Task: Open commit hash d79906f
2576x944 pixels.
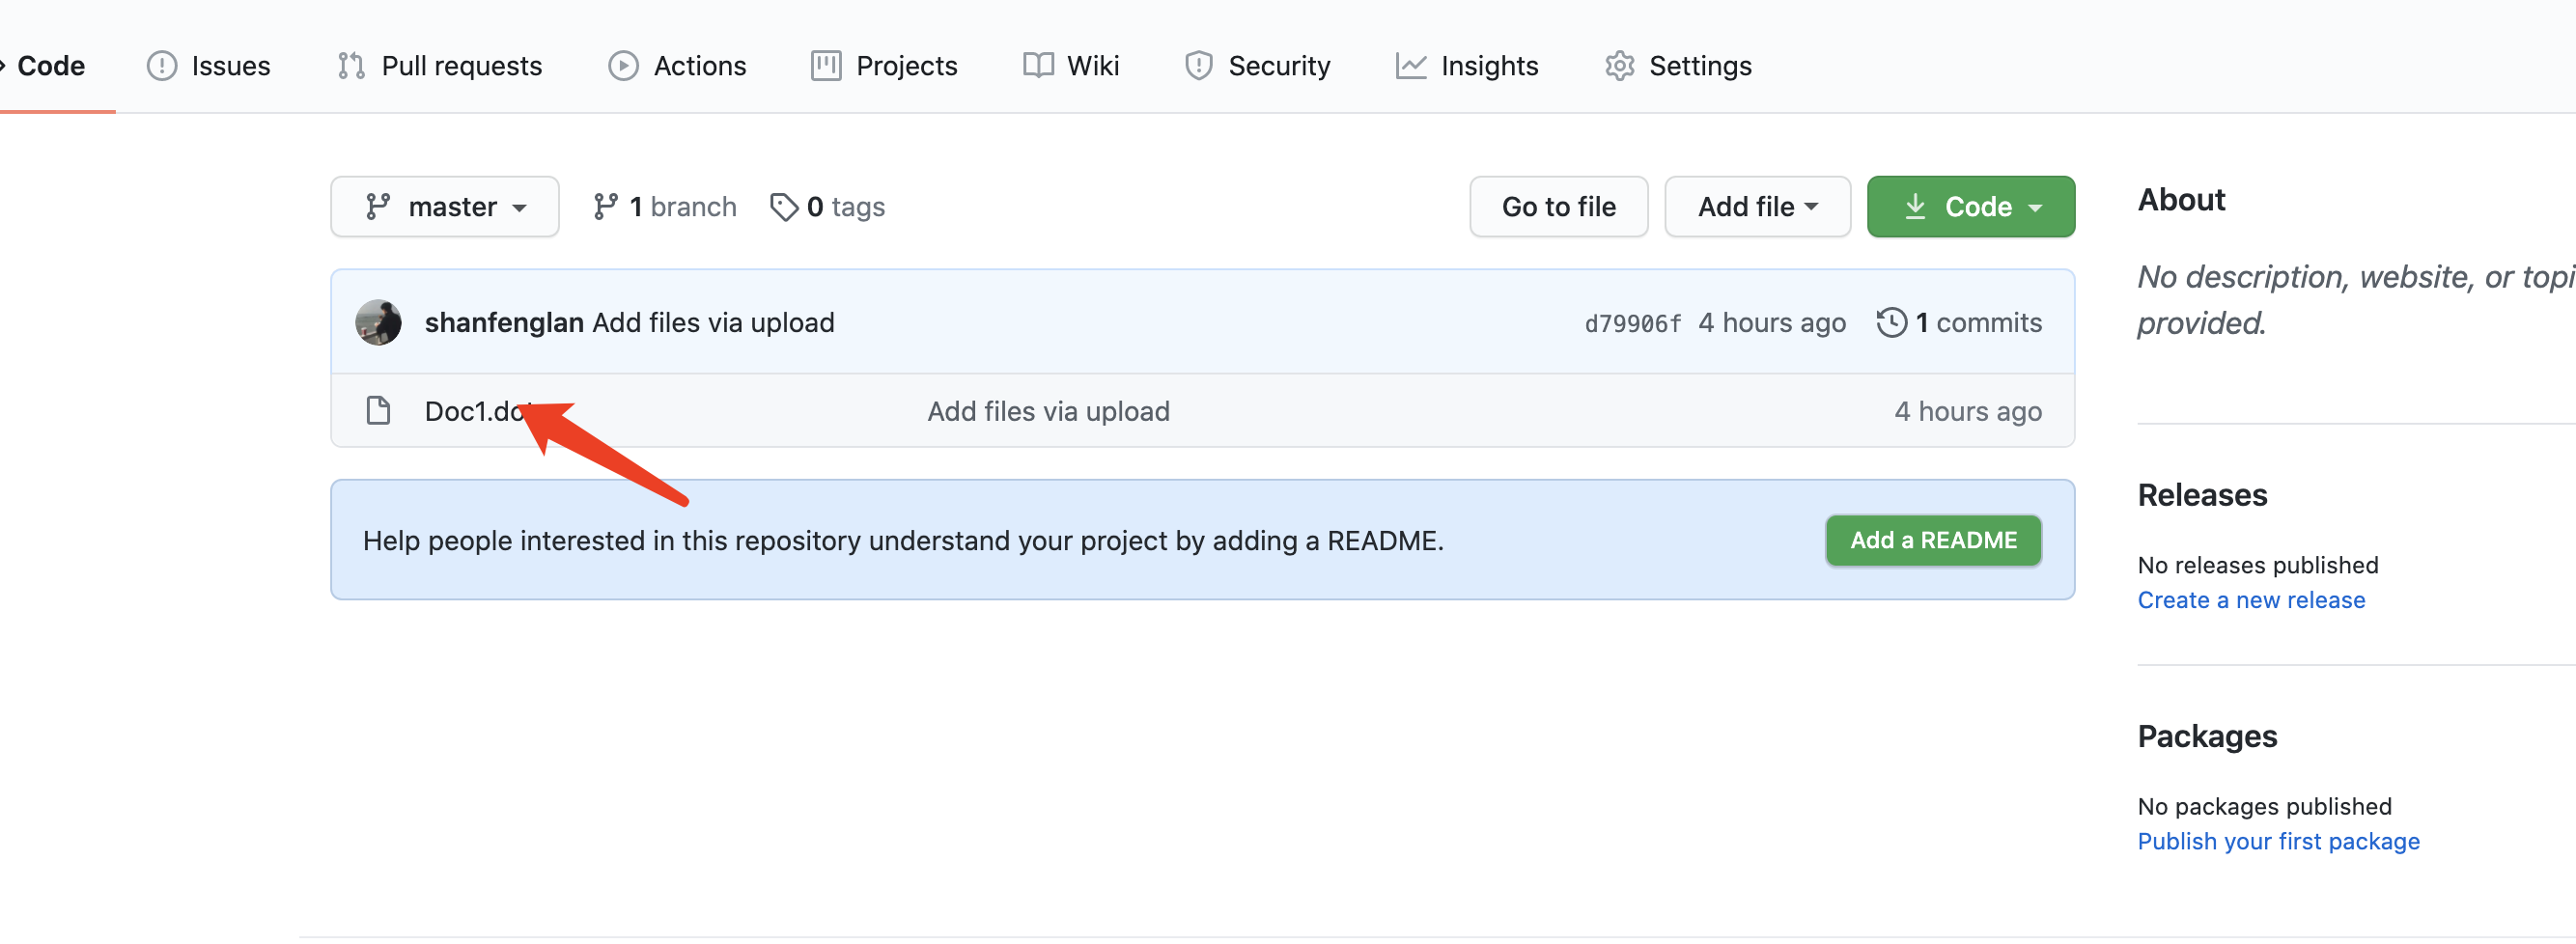Action: coord(1632,324)
